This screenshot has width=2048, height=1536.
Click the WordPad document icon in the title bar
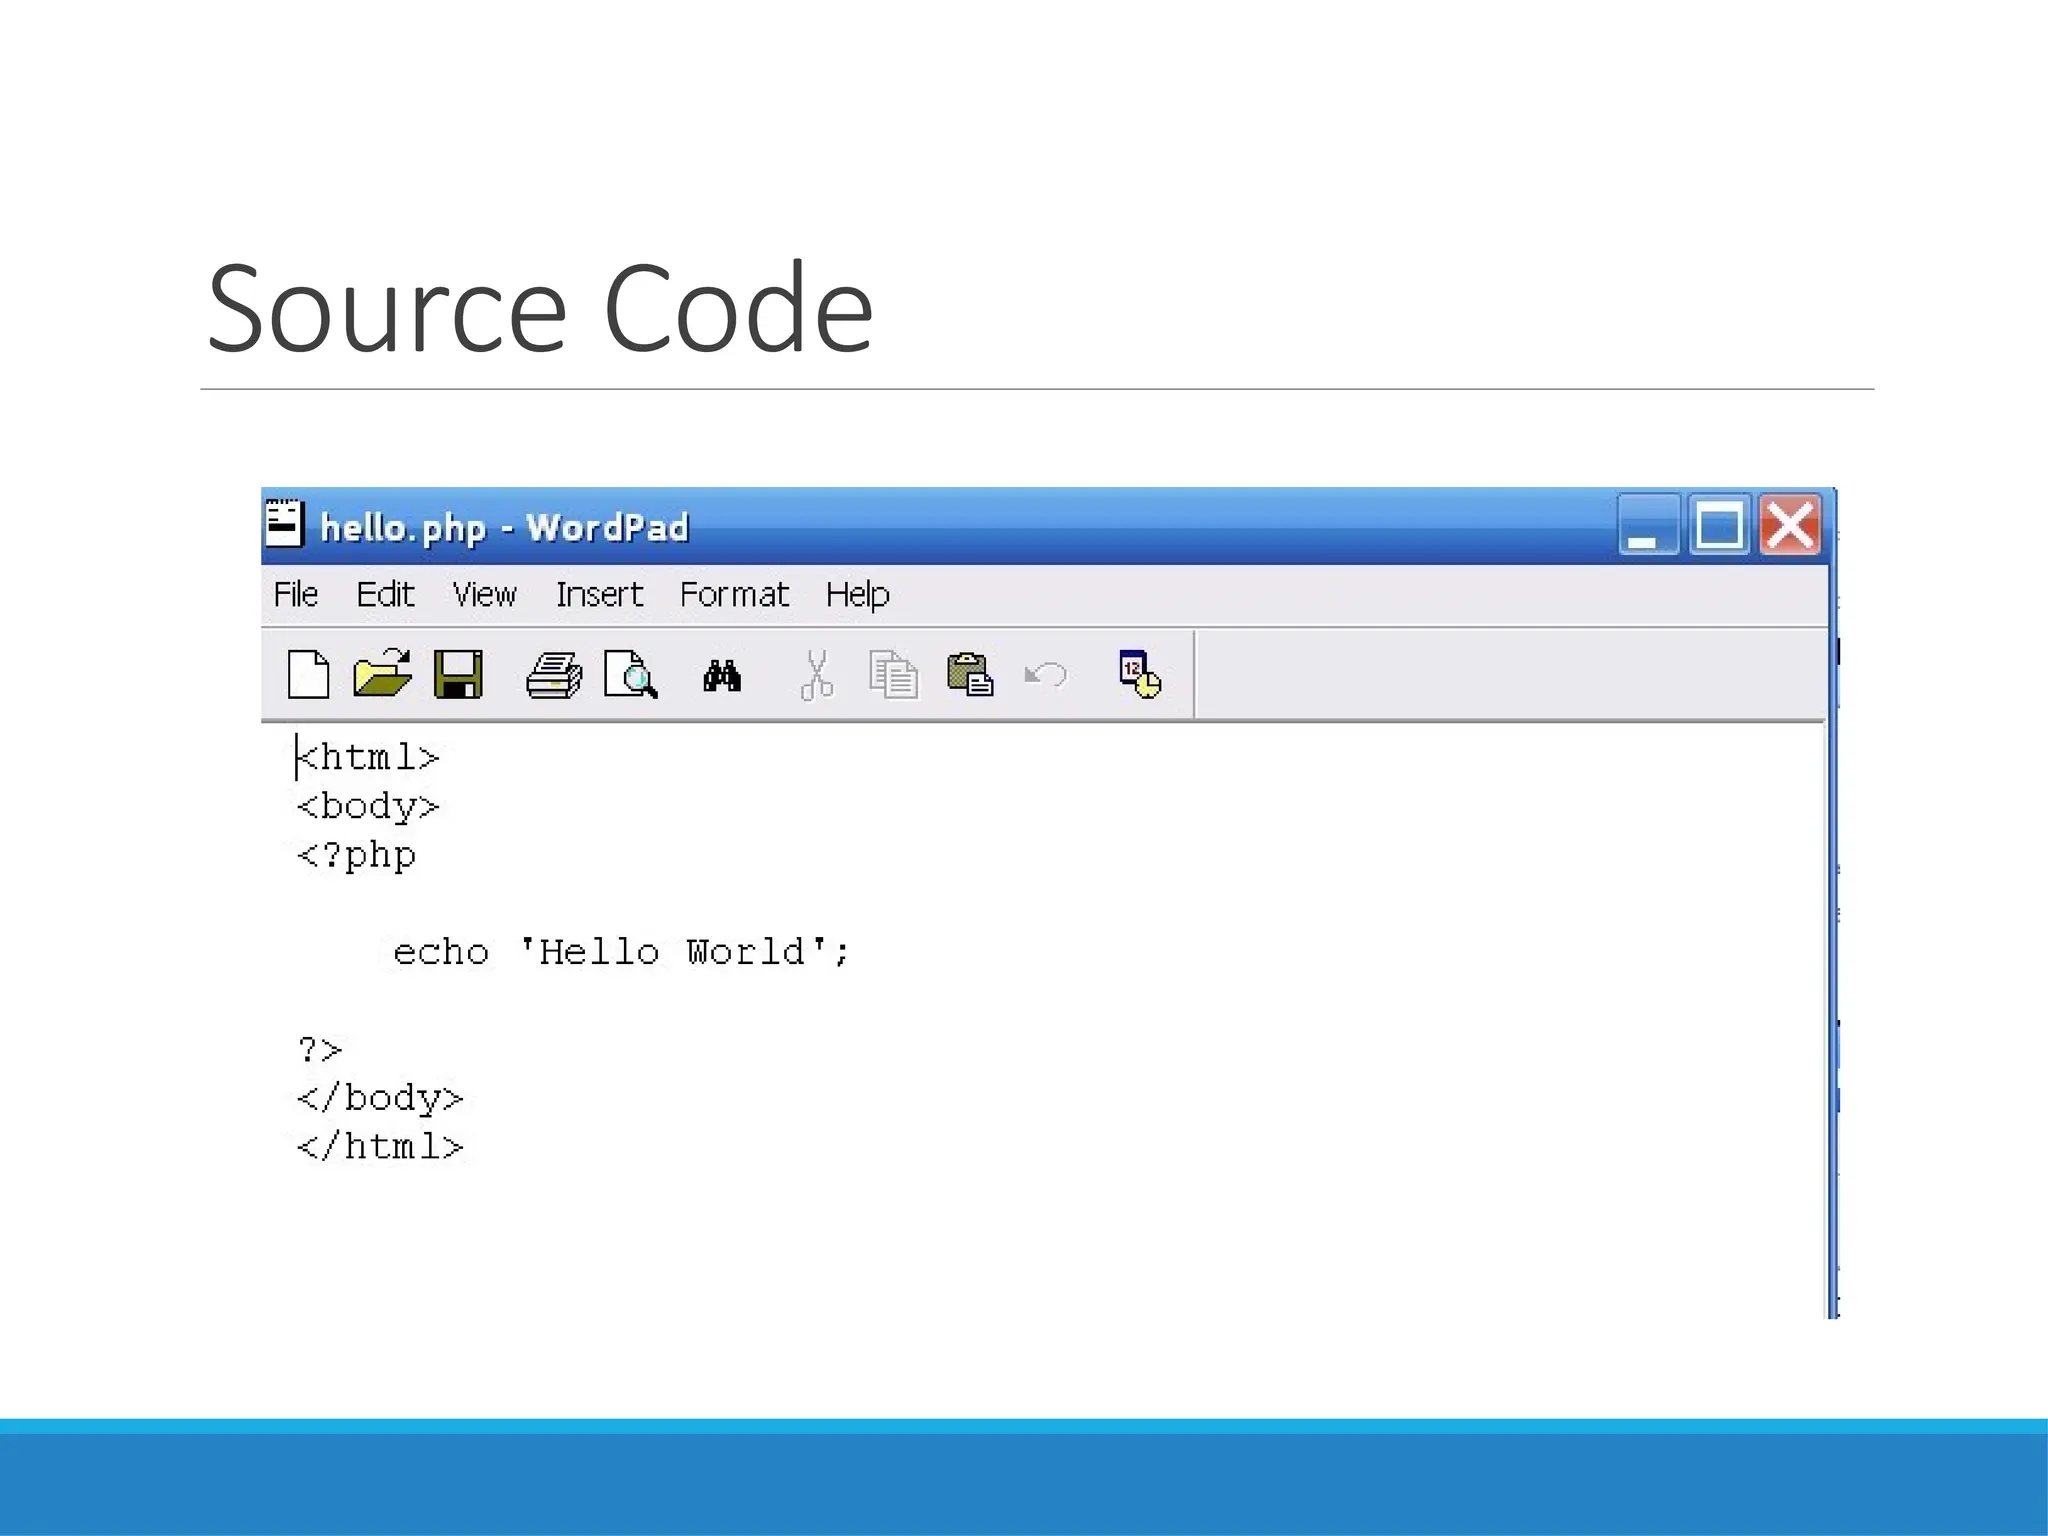tap(284, 523)
